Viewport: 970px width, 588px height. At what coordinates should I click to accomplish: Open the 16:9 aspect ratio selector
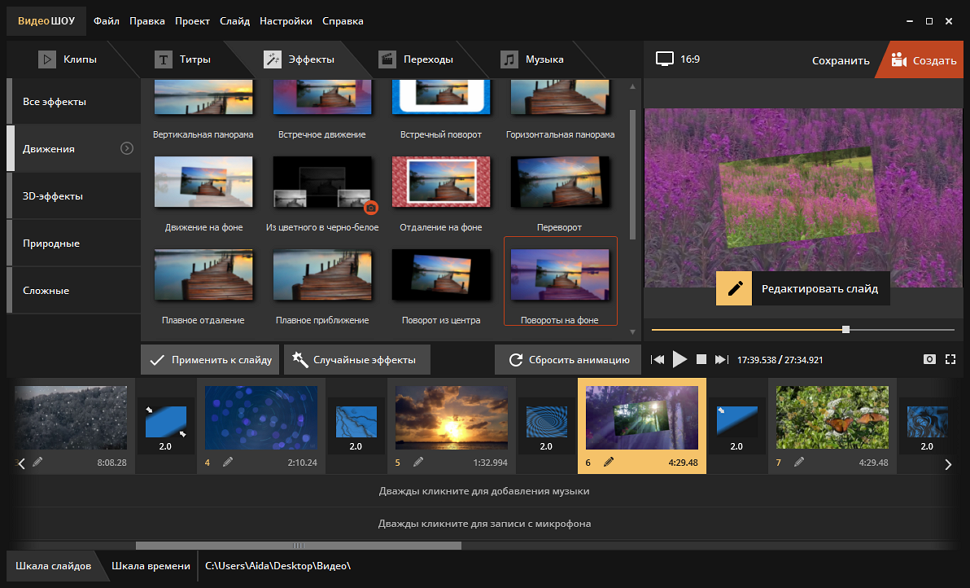[x=678, y=59]
